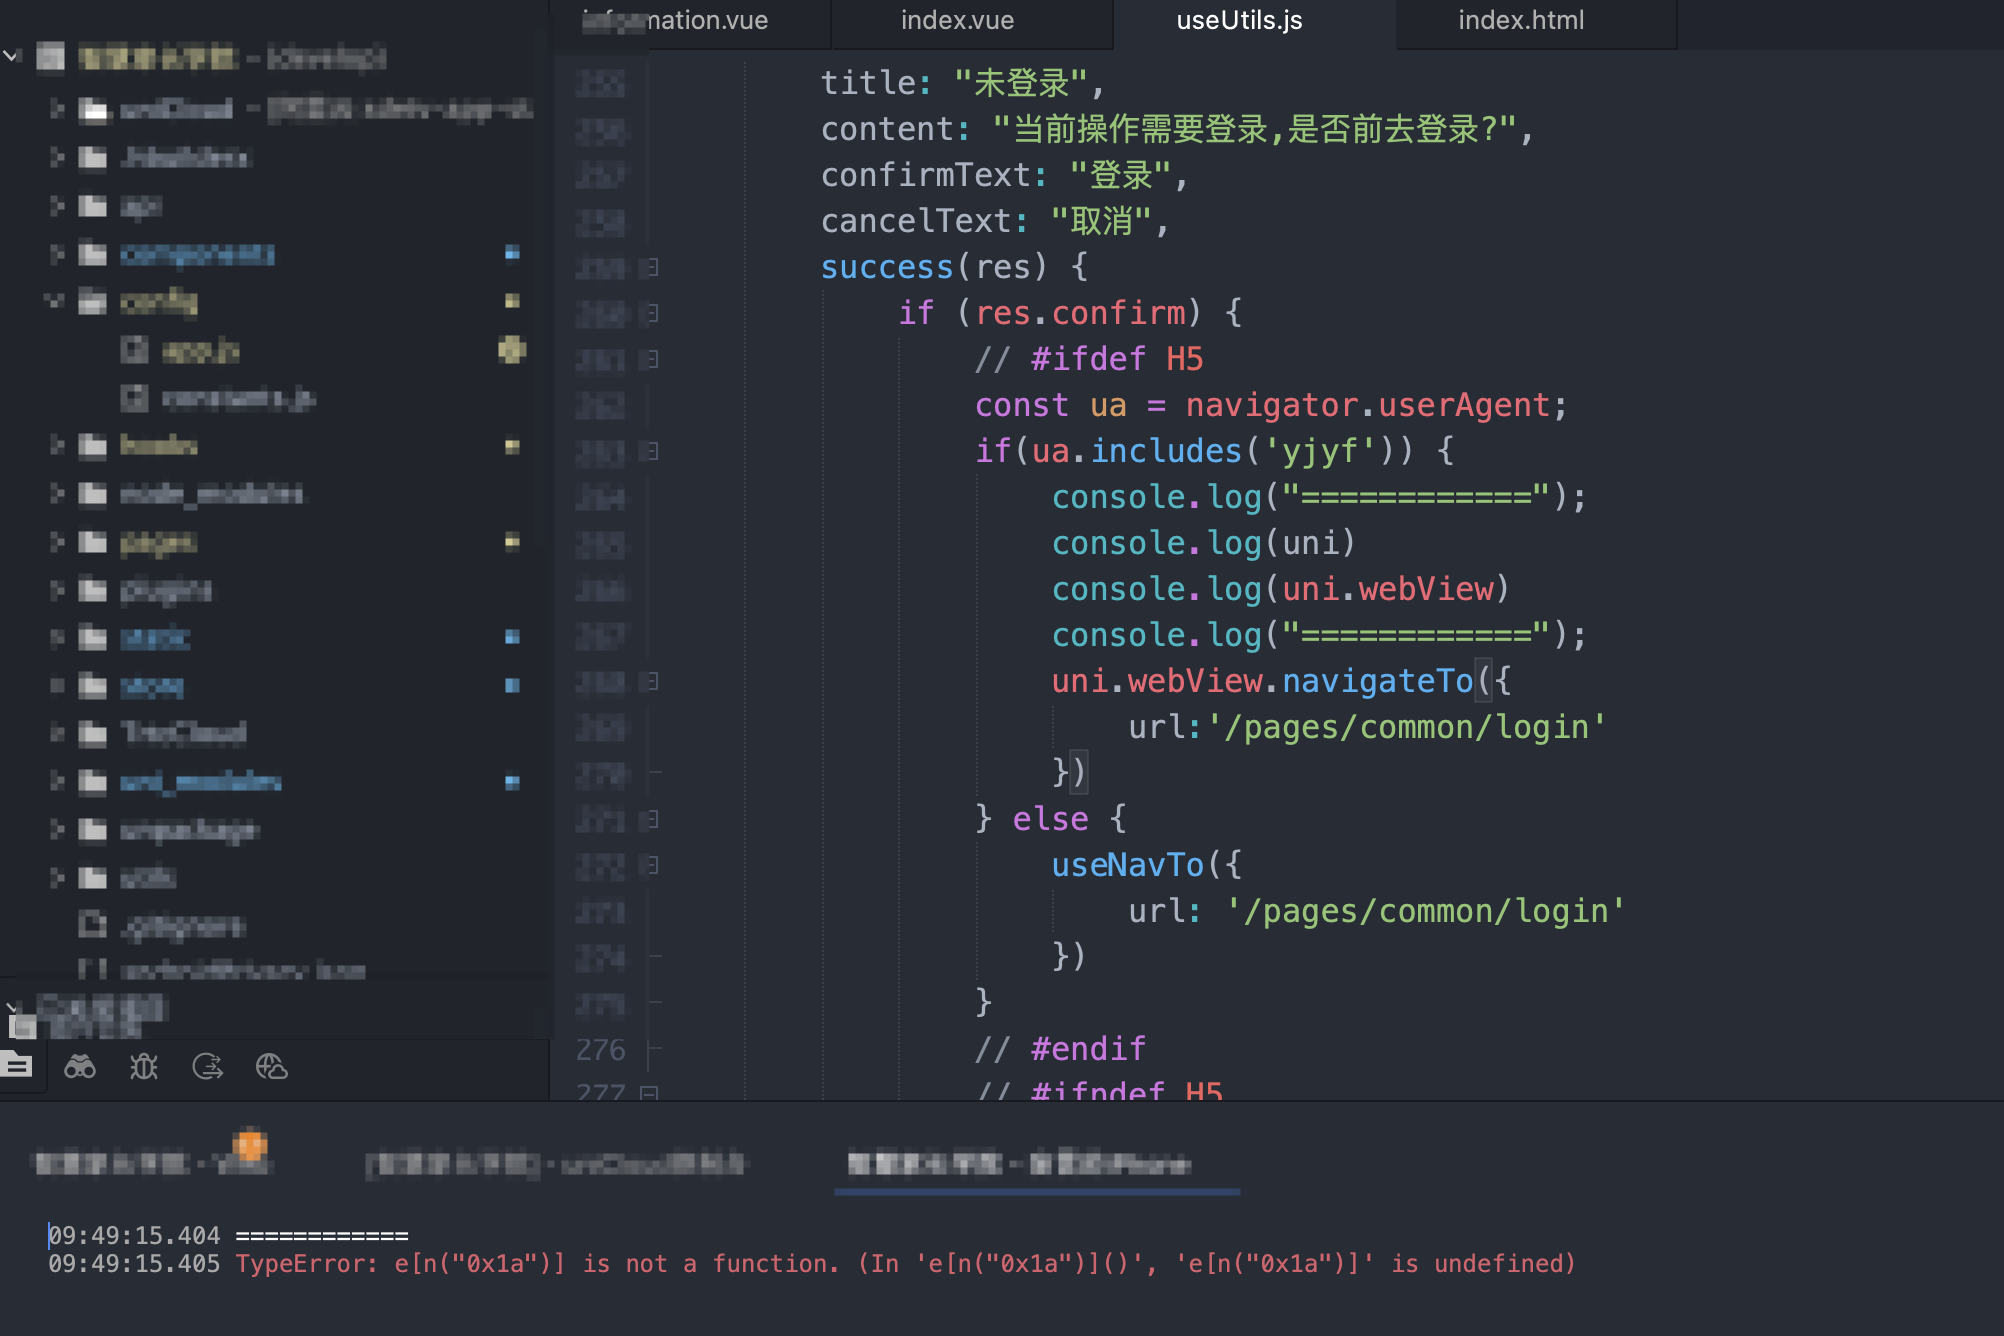Image resolution: width=2004 pixels, height=1336 pixels.
Task: Toggle fold marker beside uni.webView.navigateTo line
Action: (x=651, y=682)
